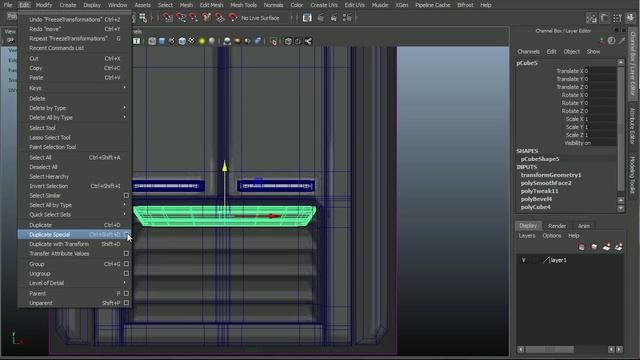Open Parent options box
Viewport: 640px width, 360px height.
[126, 293]
